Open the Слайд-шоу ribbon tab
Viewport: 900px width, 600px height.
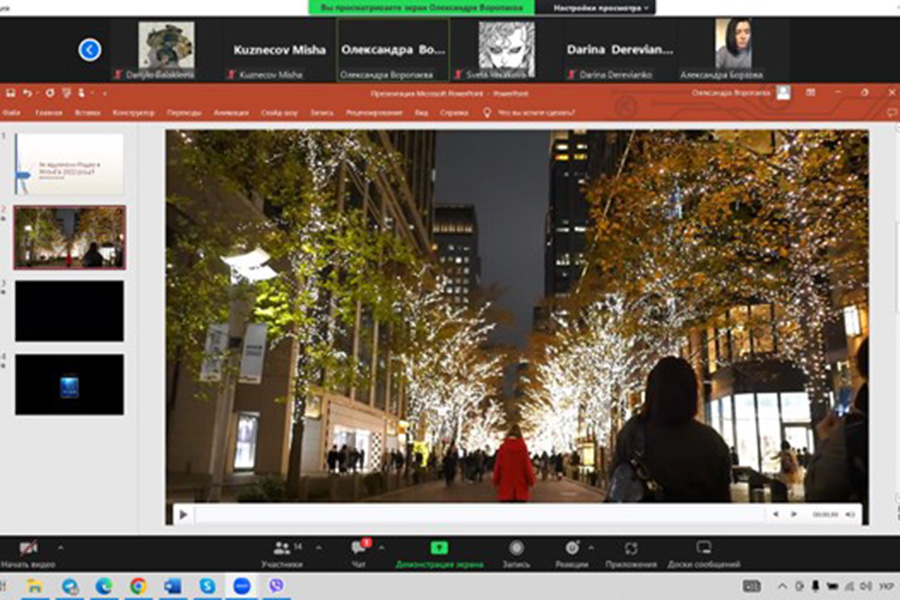coord(279,113)
